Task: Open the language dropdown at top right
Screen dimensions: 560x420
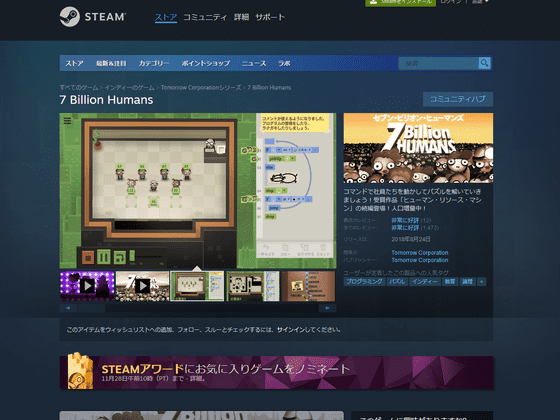Action: [480, 2]
